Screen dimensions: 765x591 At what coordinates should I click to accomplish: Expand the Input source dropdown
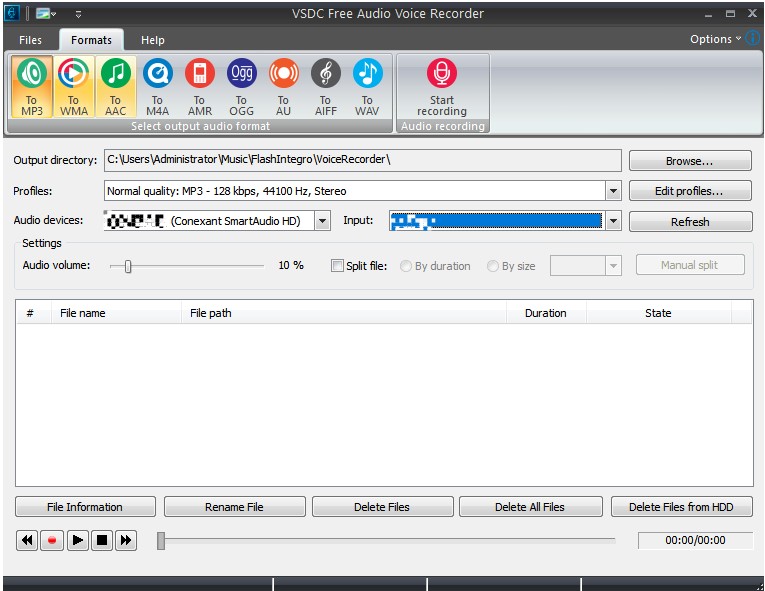click(613, 221)
